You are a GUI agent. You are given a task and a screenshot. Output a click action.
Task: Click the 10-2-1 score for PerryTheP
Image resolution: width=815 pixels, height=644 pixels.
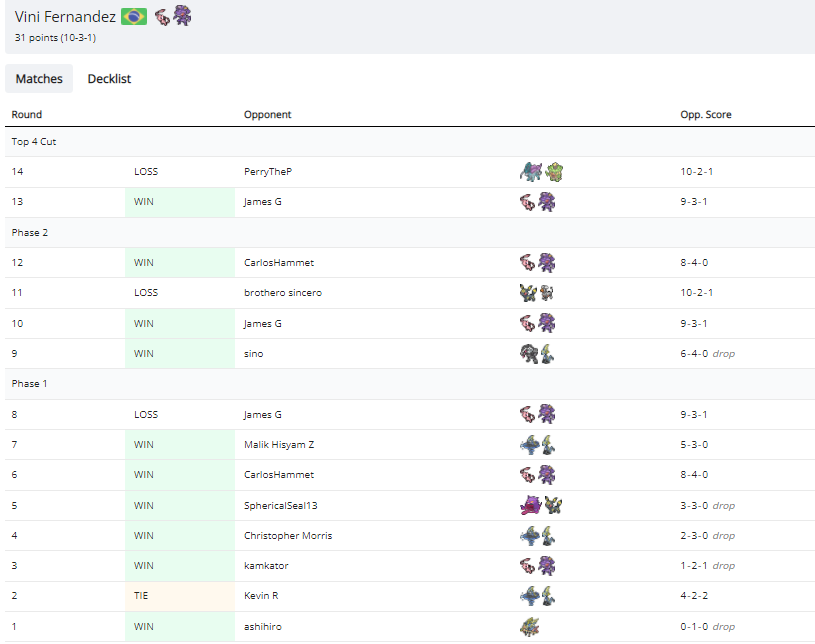pos(696,172)
